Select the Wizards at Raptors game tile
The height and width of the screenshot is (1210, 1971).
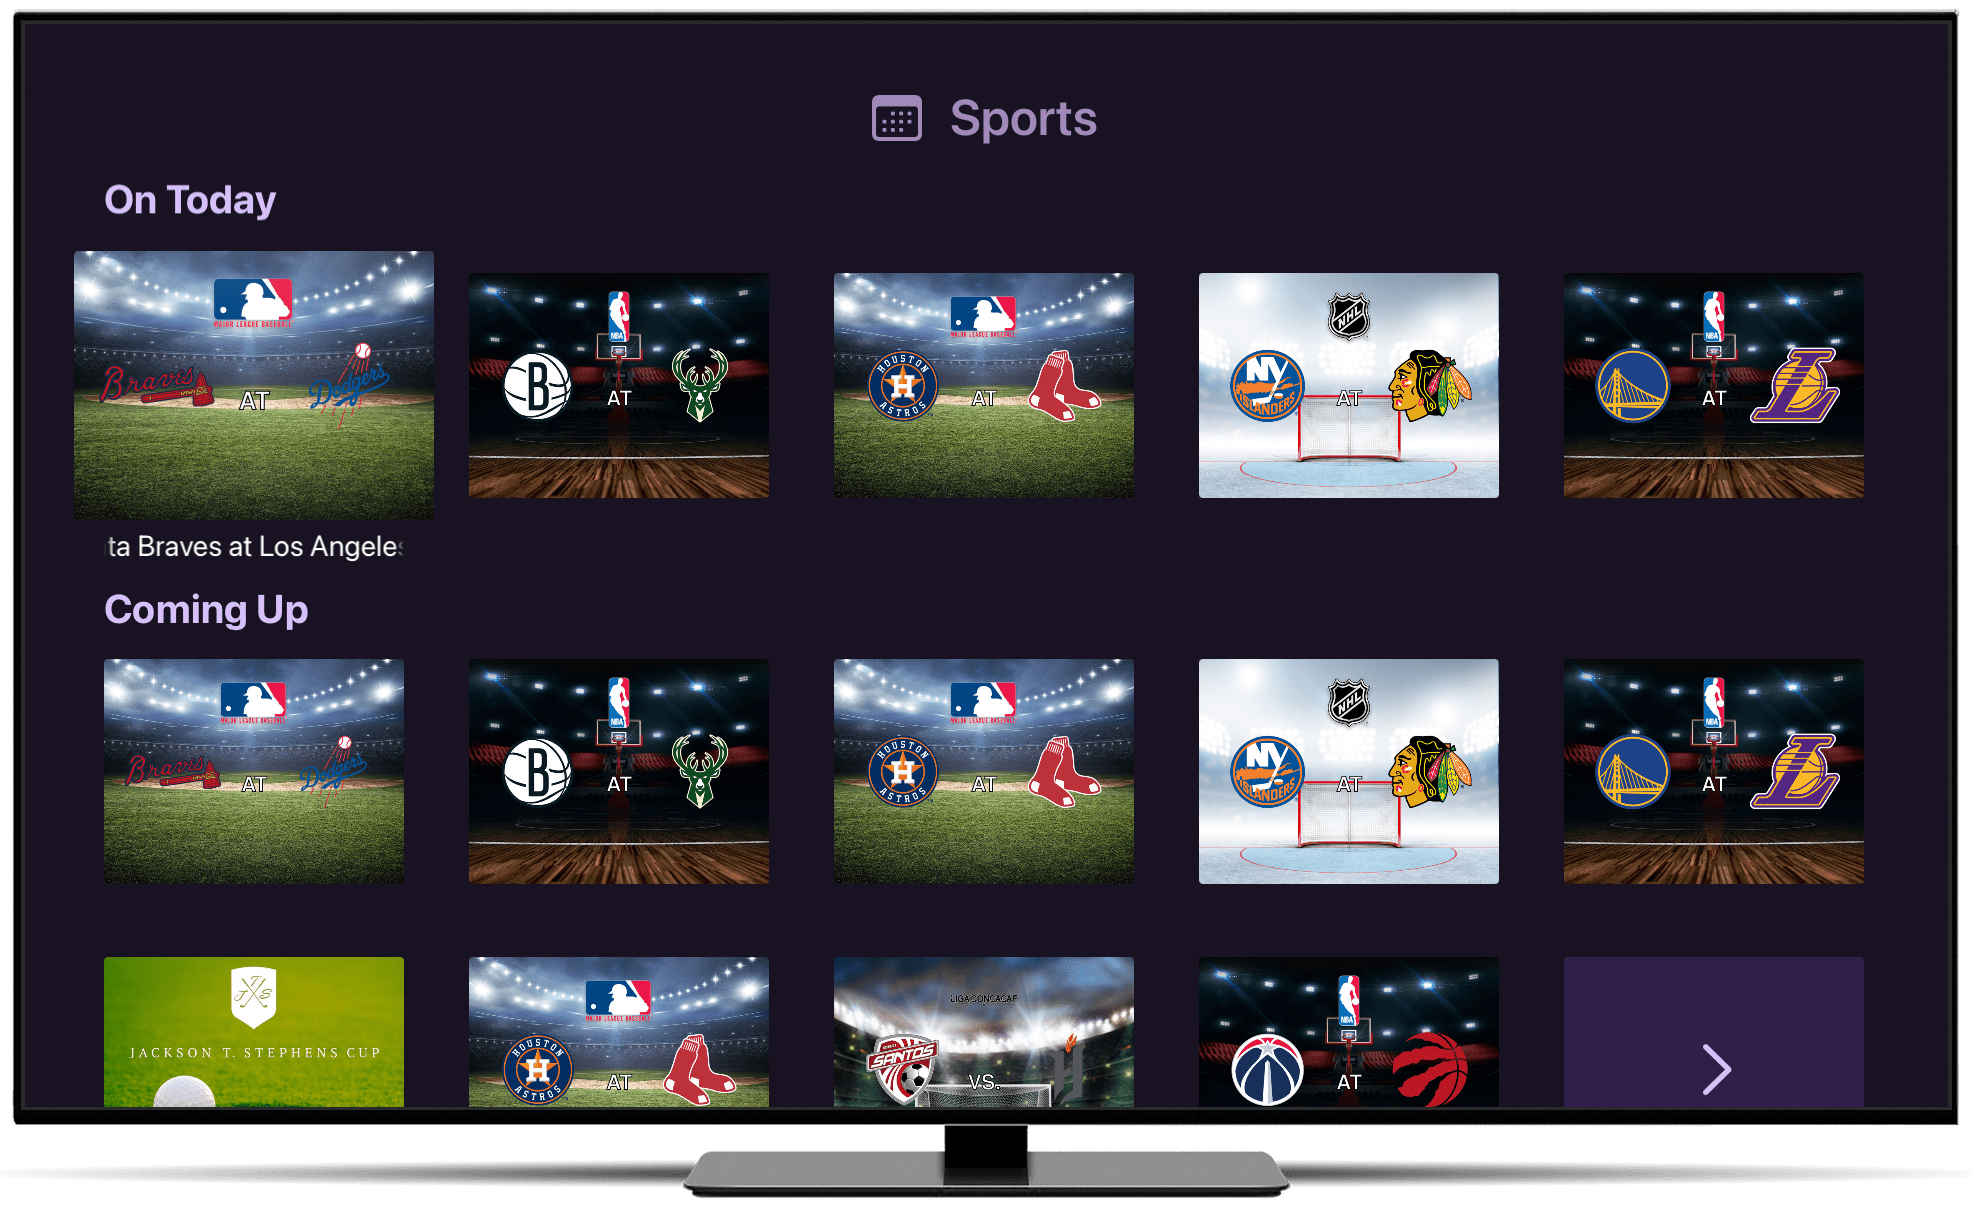(1349, 1032)
